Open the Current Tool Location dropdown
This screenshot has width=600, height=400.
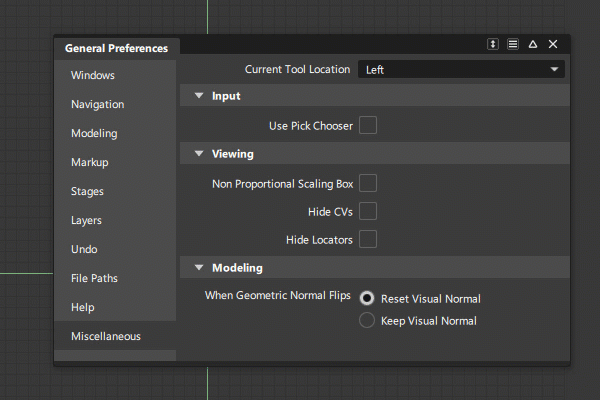[x=462, y=70]
